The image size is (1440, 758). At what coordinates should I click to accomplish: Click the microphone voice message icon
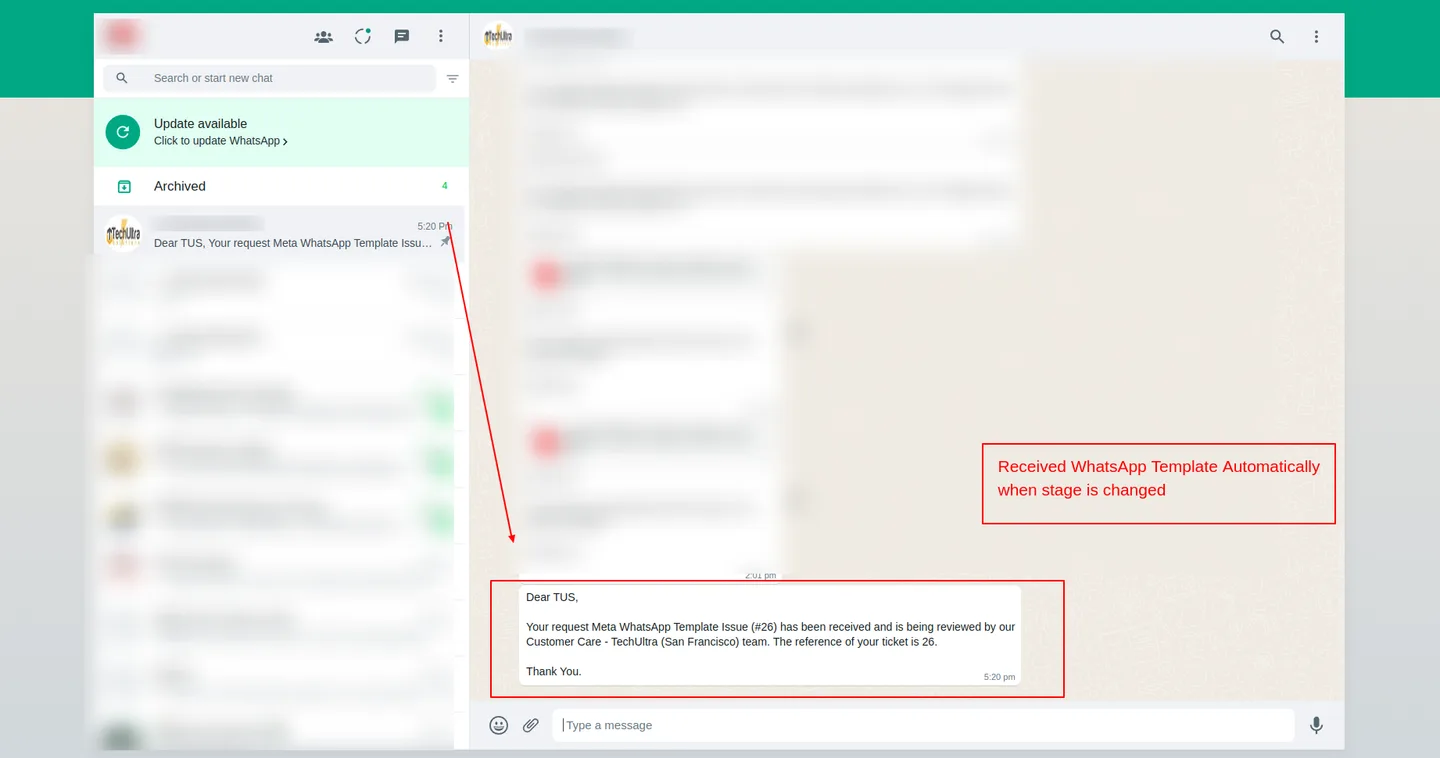point(1316,725)
